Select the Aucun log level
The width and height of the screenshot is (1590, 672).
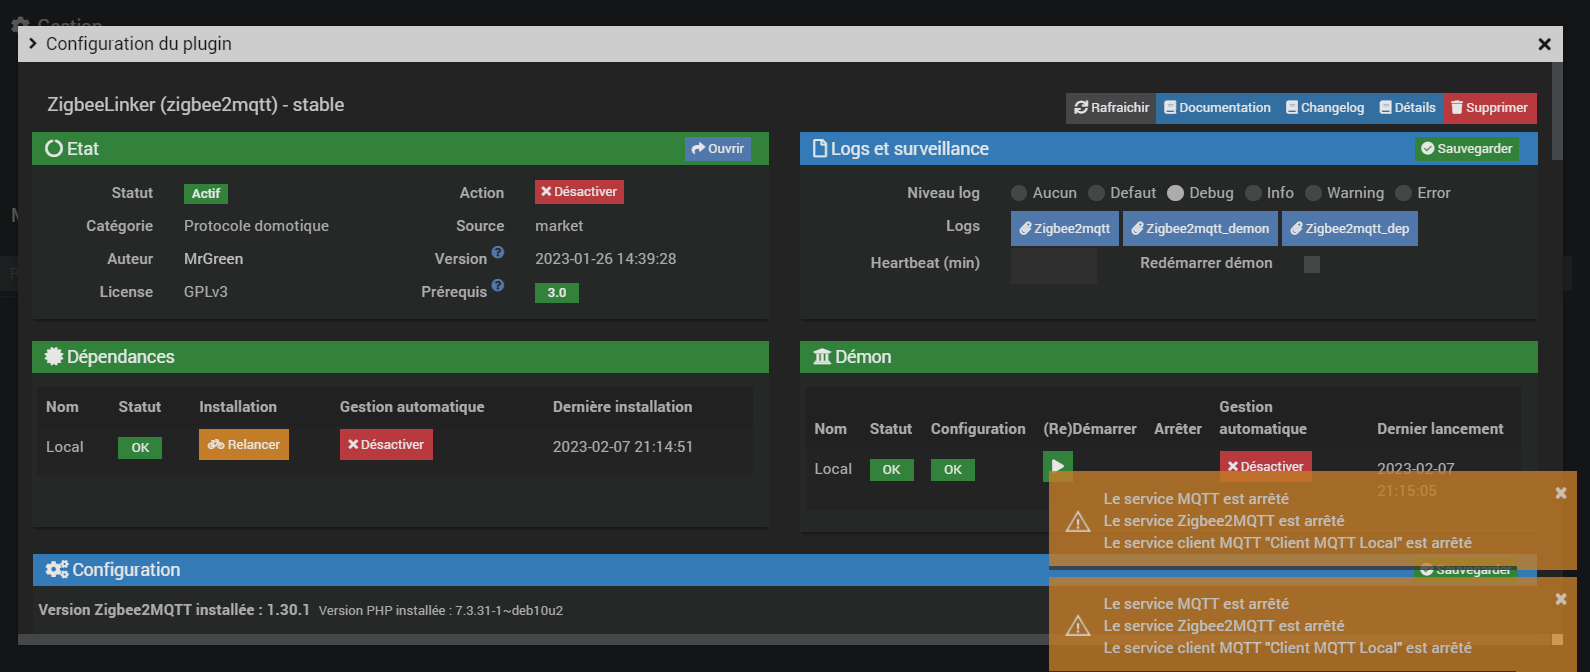coord(1019,193)
